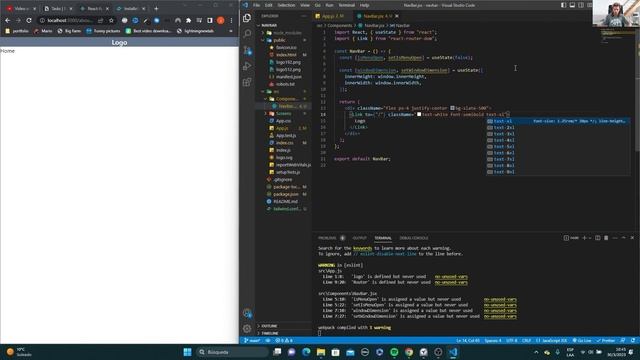This screenshot has height=360, width=640.
Task: Click the git branch in the status bar
Action: pyautogui.click(x=252, y=340)
